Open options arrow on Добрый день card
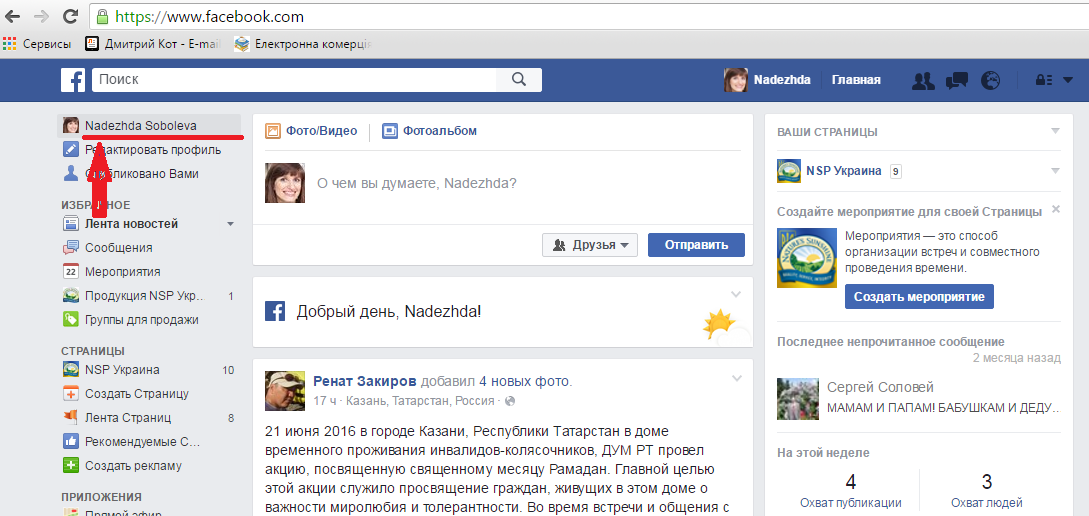This screenshot has width=1089, height=516. click(736, 294)
